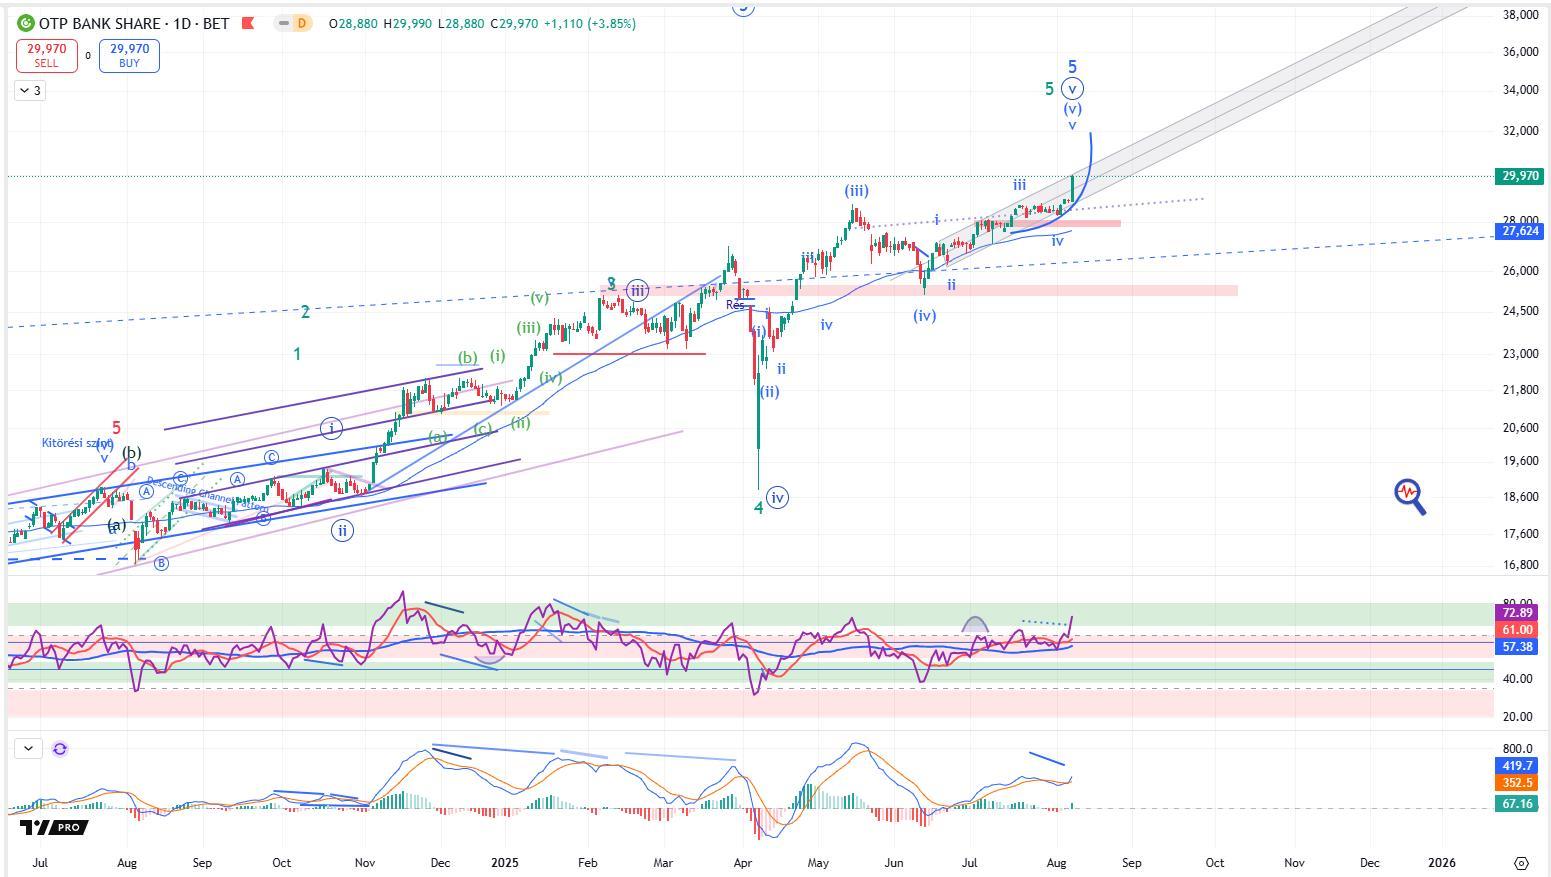The height and width of the screenshot is (877, 1551).
Task: Click the +1,110 (+3.85%) change value
Action: point(590,23)
